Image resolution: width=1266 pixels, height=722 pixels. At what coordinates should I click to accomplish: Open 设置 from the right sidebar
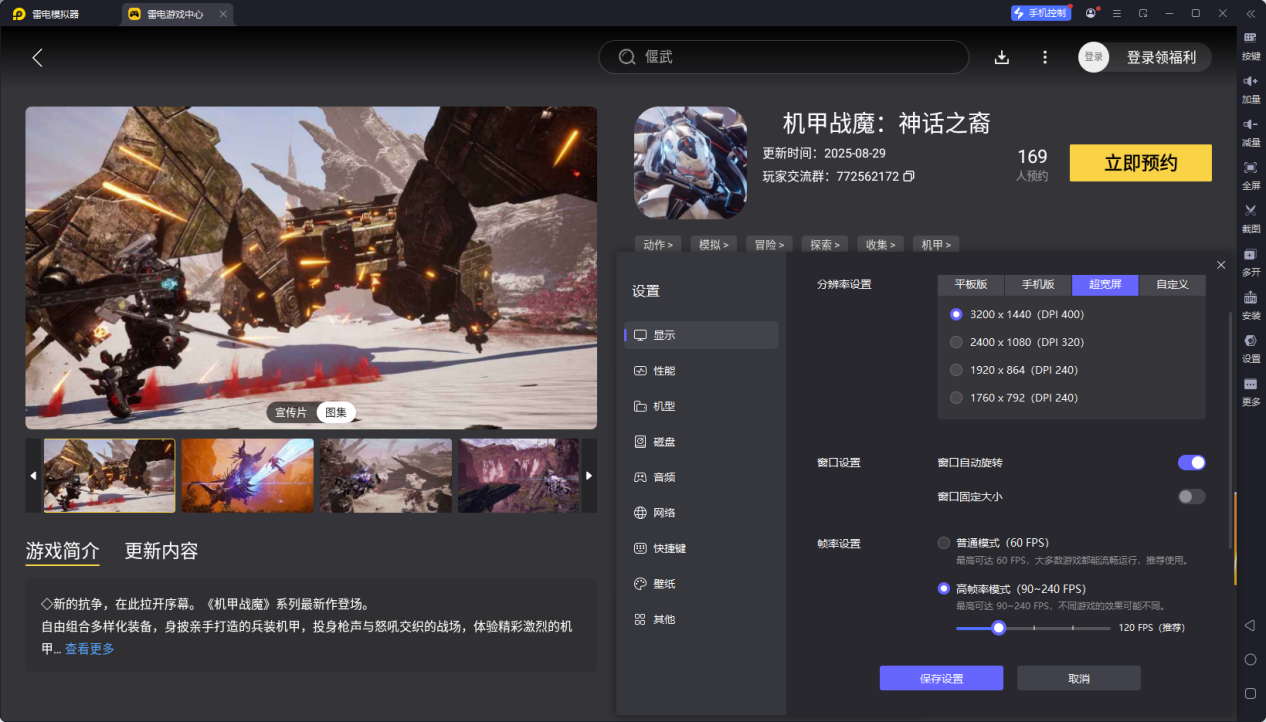coord(1250,346)
